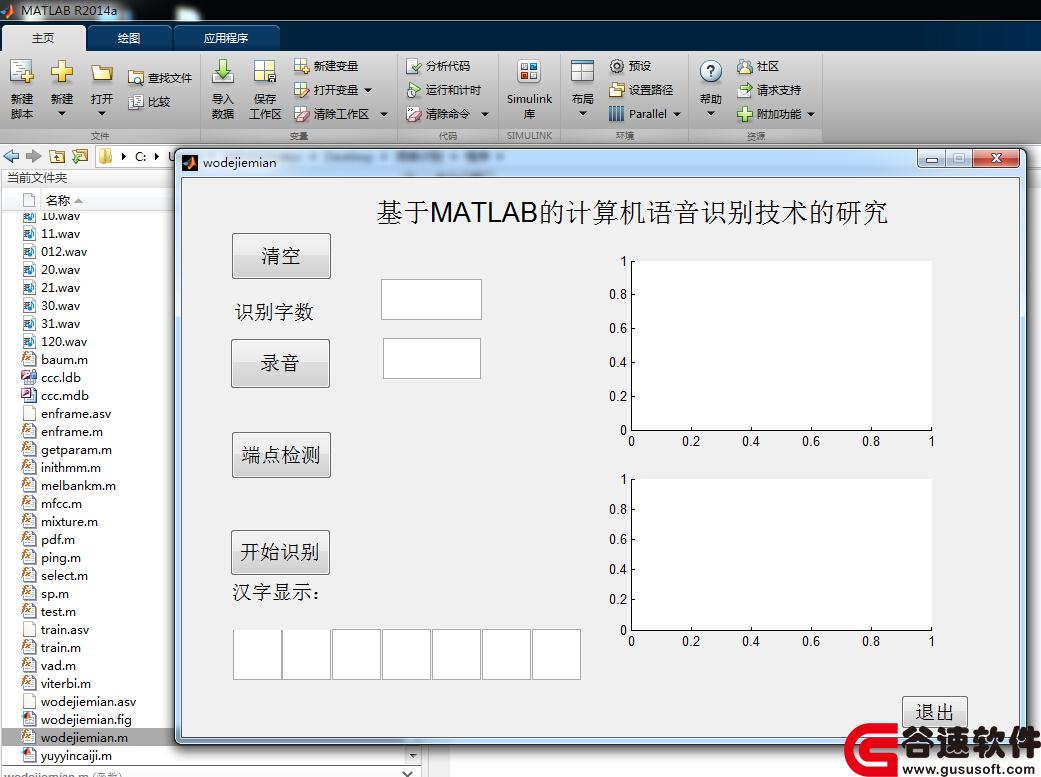
Task: Expand the Help (帮助) dropdown arrow
Action: click(710, 114)
